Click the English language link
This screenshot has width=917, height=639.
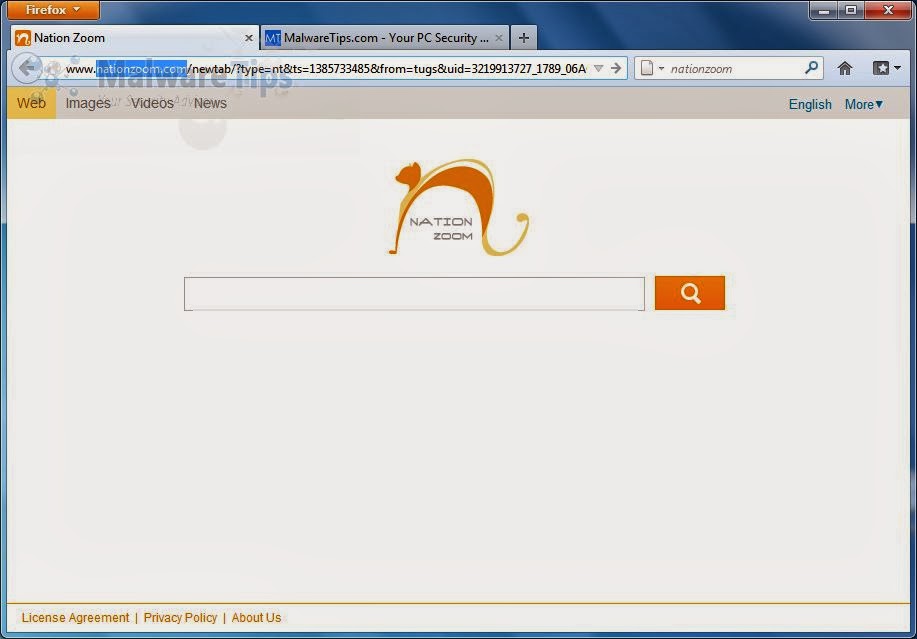point(810,105)
